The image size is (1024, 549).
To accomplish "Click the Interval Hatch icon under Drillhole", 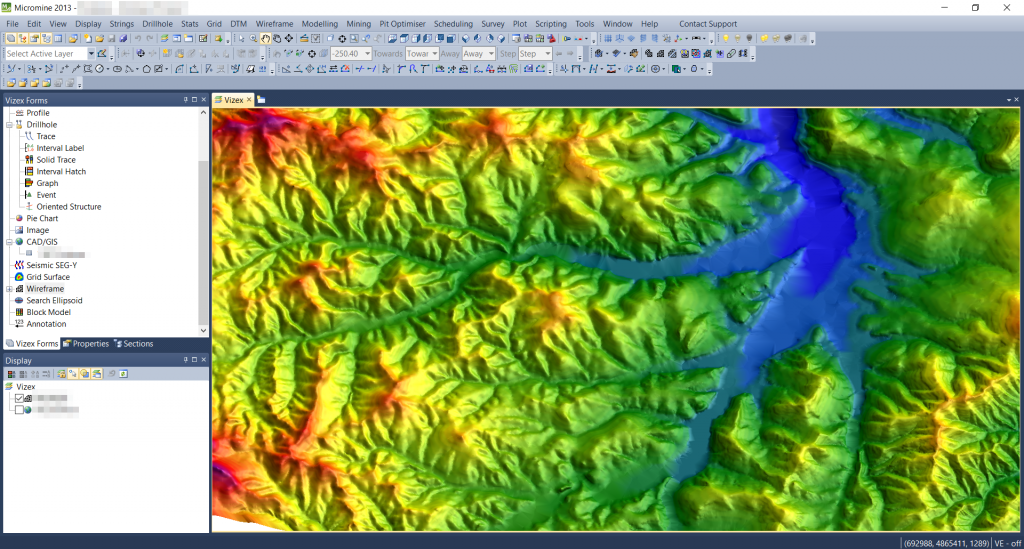I will [28, 172].
